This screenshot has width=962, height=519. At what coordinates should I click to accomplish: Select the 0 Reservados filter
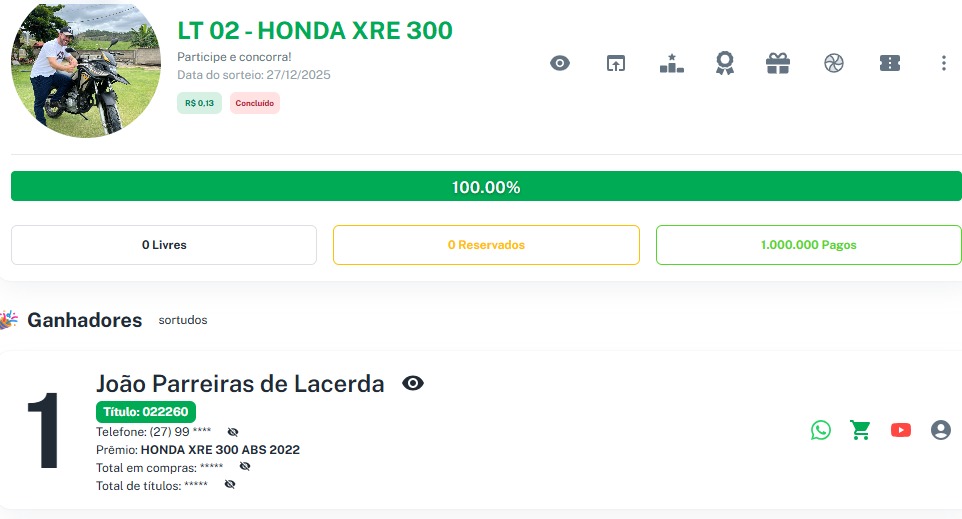[x=486, y=245]
